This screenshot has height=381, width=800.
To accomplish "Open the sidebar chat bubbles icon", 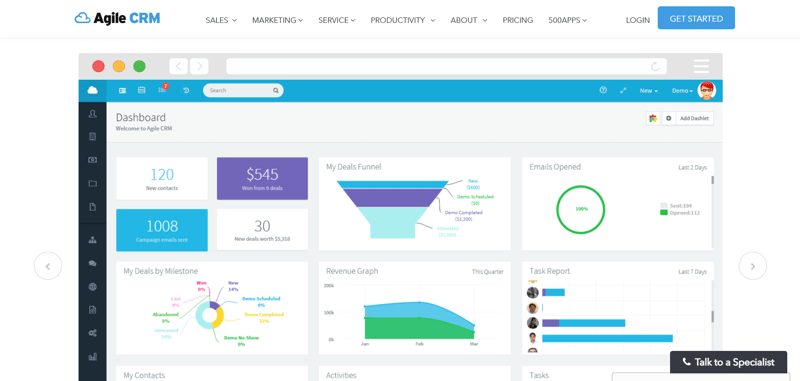I will click(92, 264).
